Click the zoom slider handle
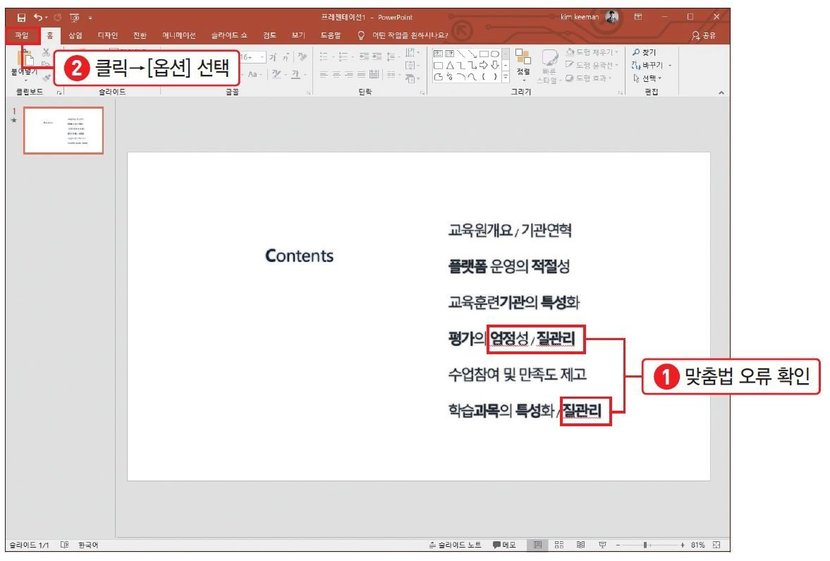830x561 pixels. pyautogui.click(x=645, y=545)
